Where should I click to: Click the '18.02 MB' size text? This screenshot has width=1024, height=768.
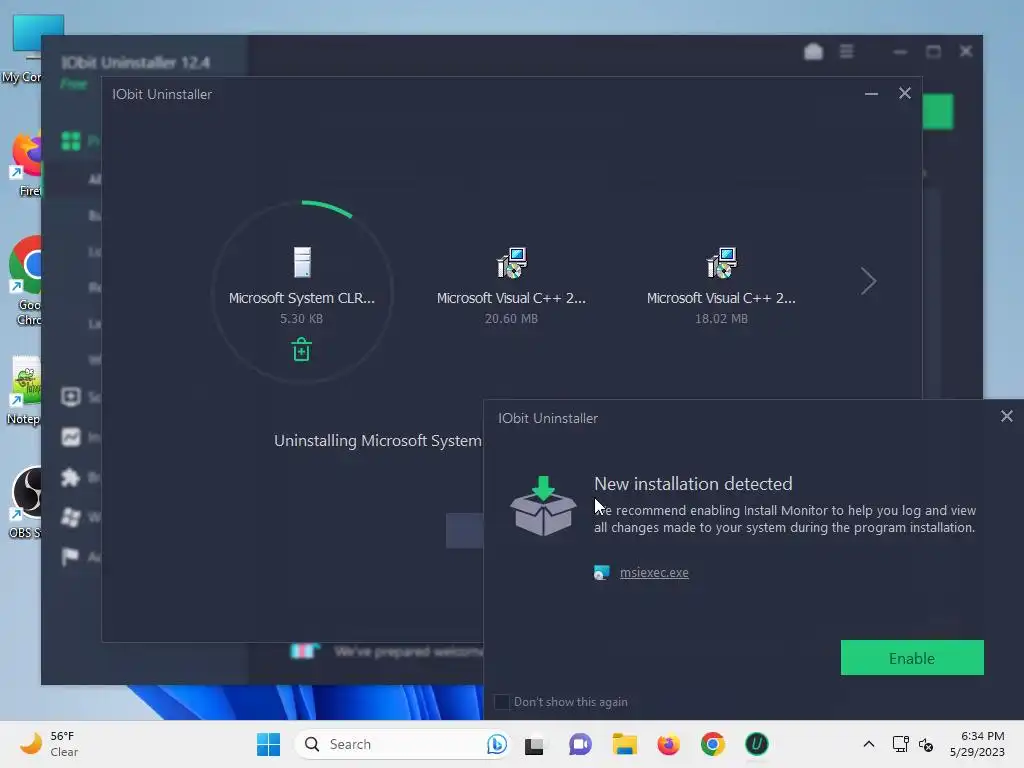coord(721,319)
